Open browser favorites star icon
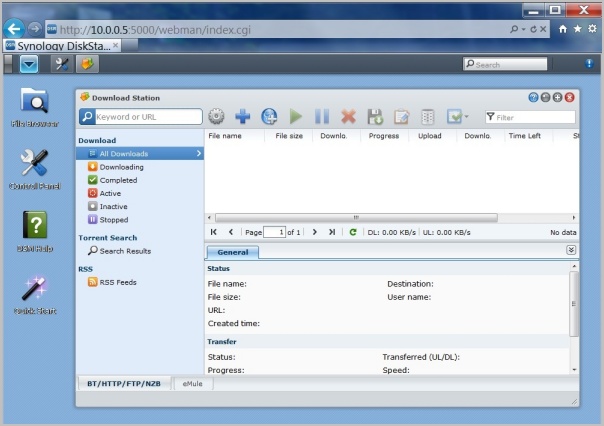604x426 pixels. click(x=577, y=29)
